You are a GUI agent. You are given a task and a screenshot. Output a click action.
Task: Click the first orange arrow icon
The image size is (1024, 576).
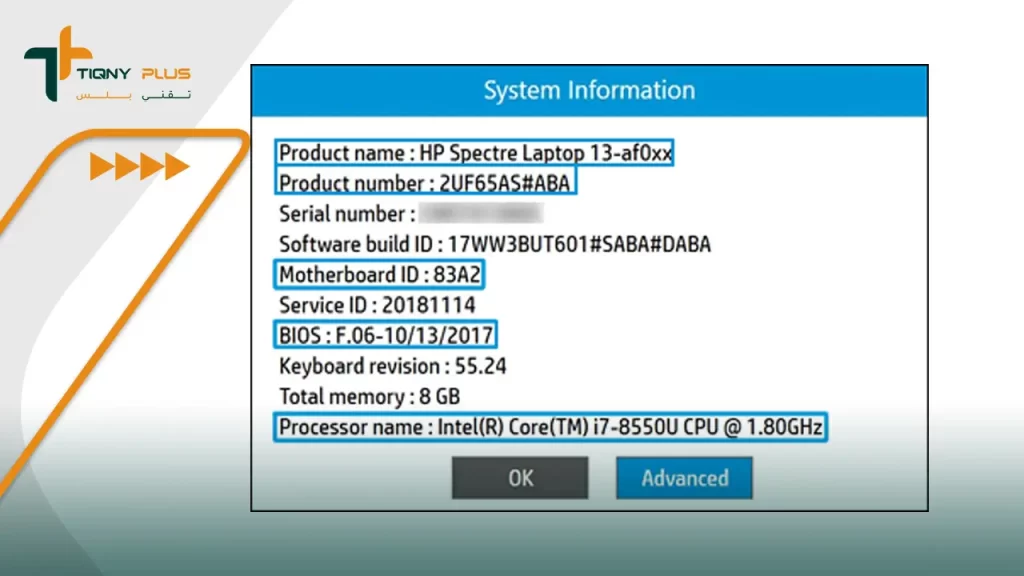[102, 167]
